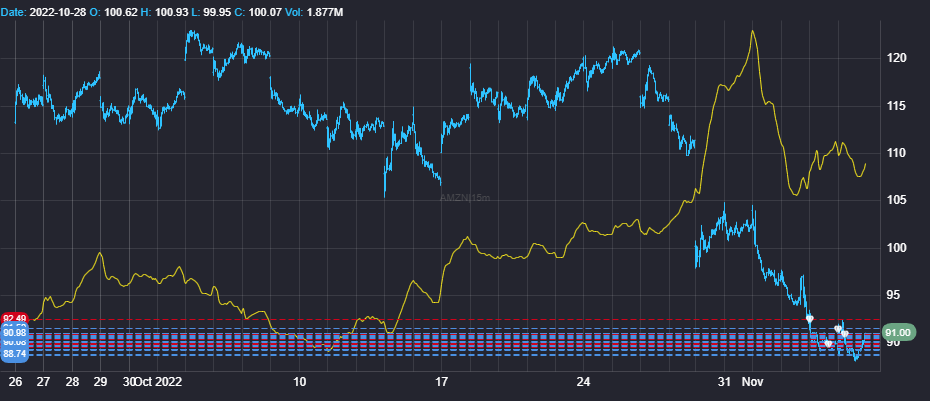Image resolution: width=930 pixels, height=401 pixels.
Task: Click the green 91.00 current price tag
Action: click(x=900, y=332)
